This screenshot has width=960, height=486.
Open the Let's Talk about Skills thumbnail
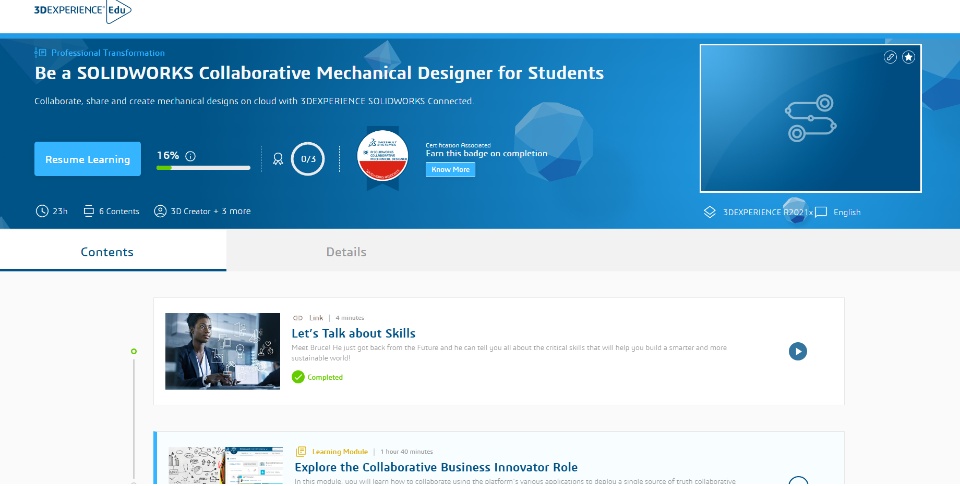tap(222, 351)
